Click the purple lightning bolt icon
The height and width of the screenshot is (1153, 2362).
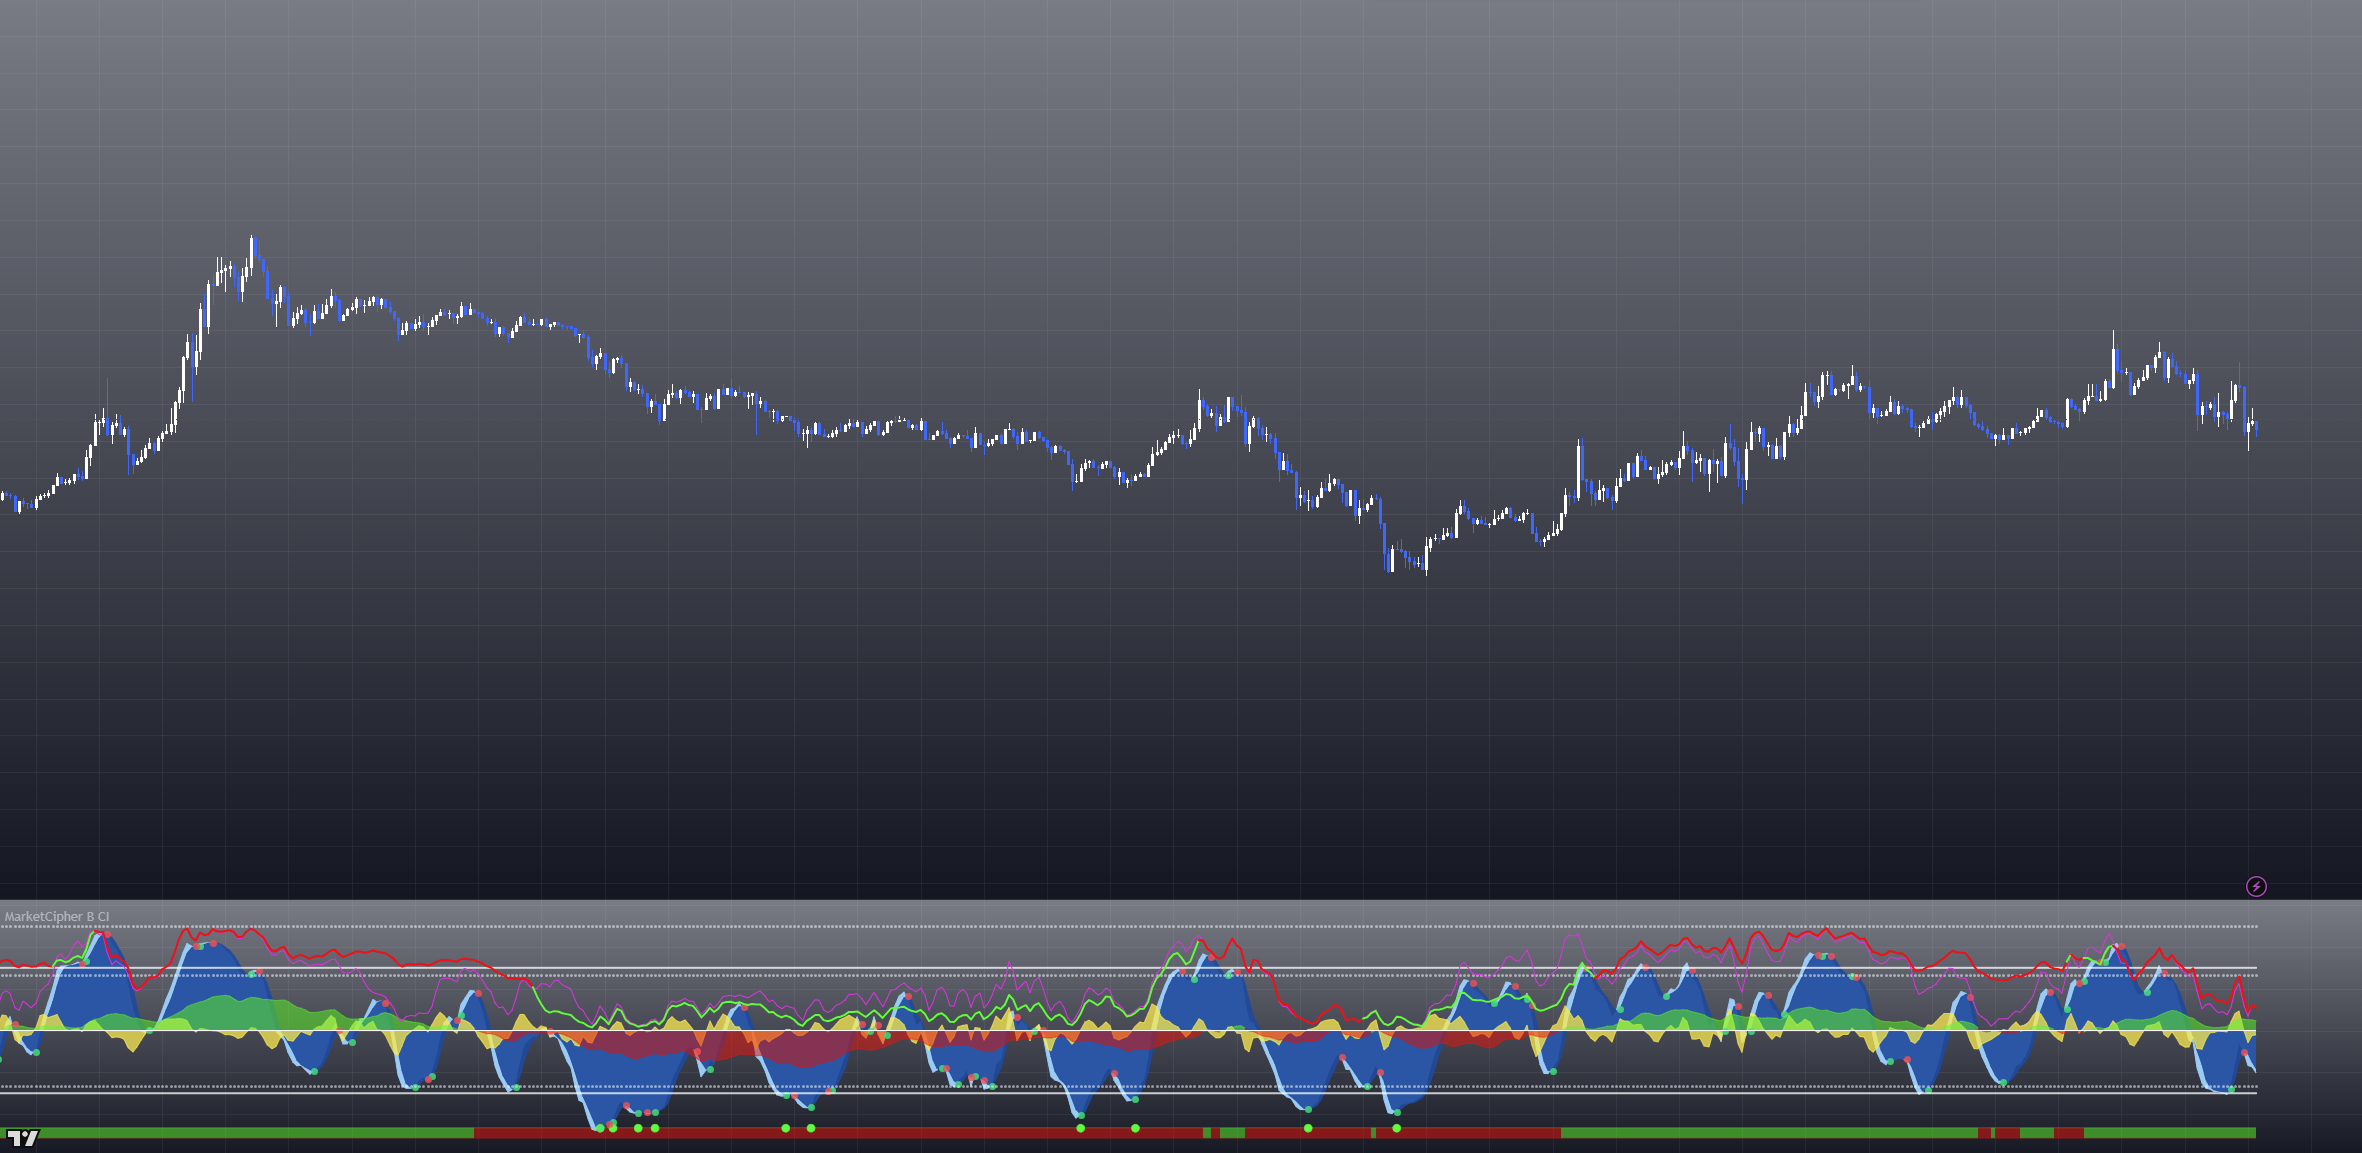click(x=2256, y=886)
